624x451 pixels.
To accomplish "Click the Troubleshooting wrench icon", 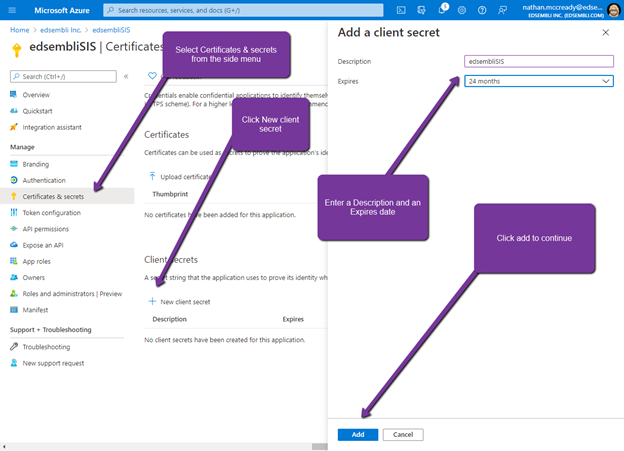I will click(x=14, y=347).
